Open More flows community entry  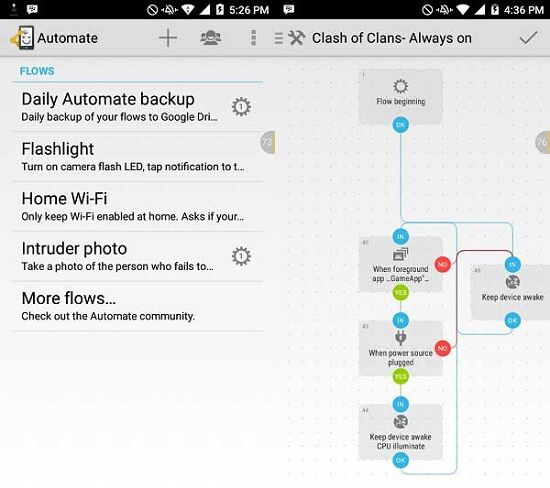point(138,306)
